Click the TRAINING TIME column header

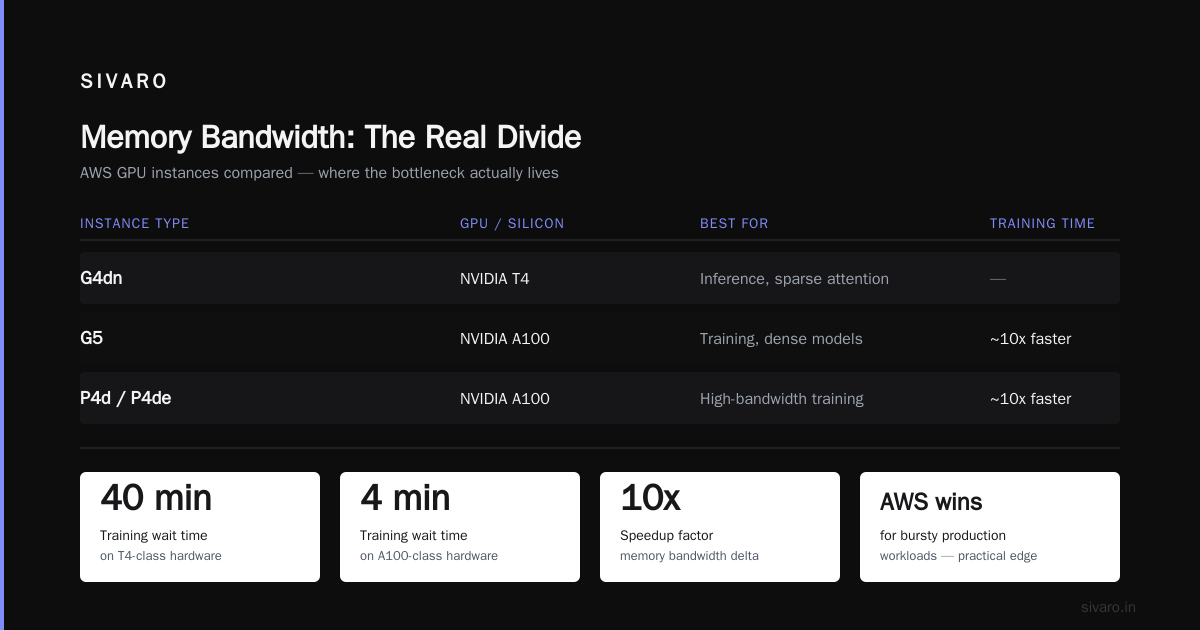pyautogui.click(x=1042, y=223)
